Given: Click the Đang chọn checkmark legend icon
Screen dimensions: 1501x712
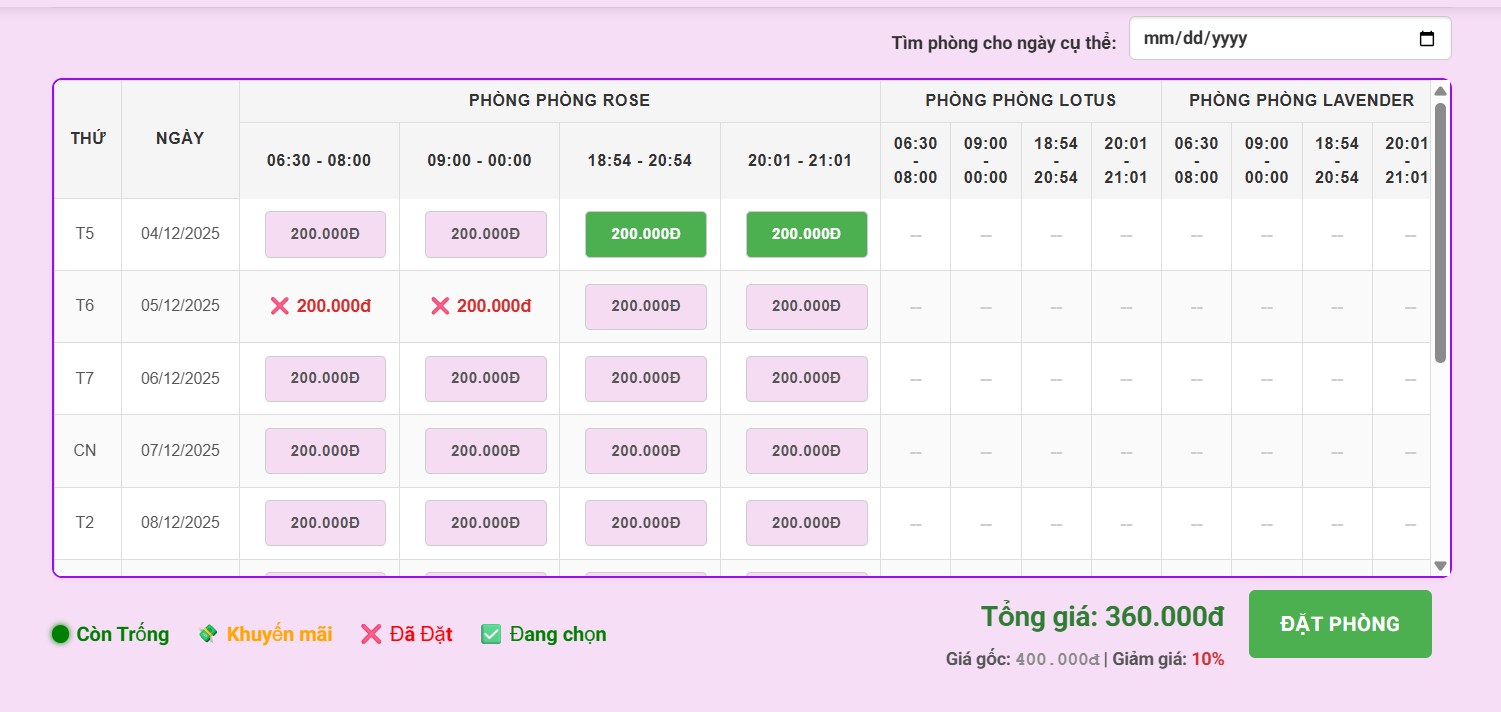Looking at the screenshot, I should (491, 634).
